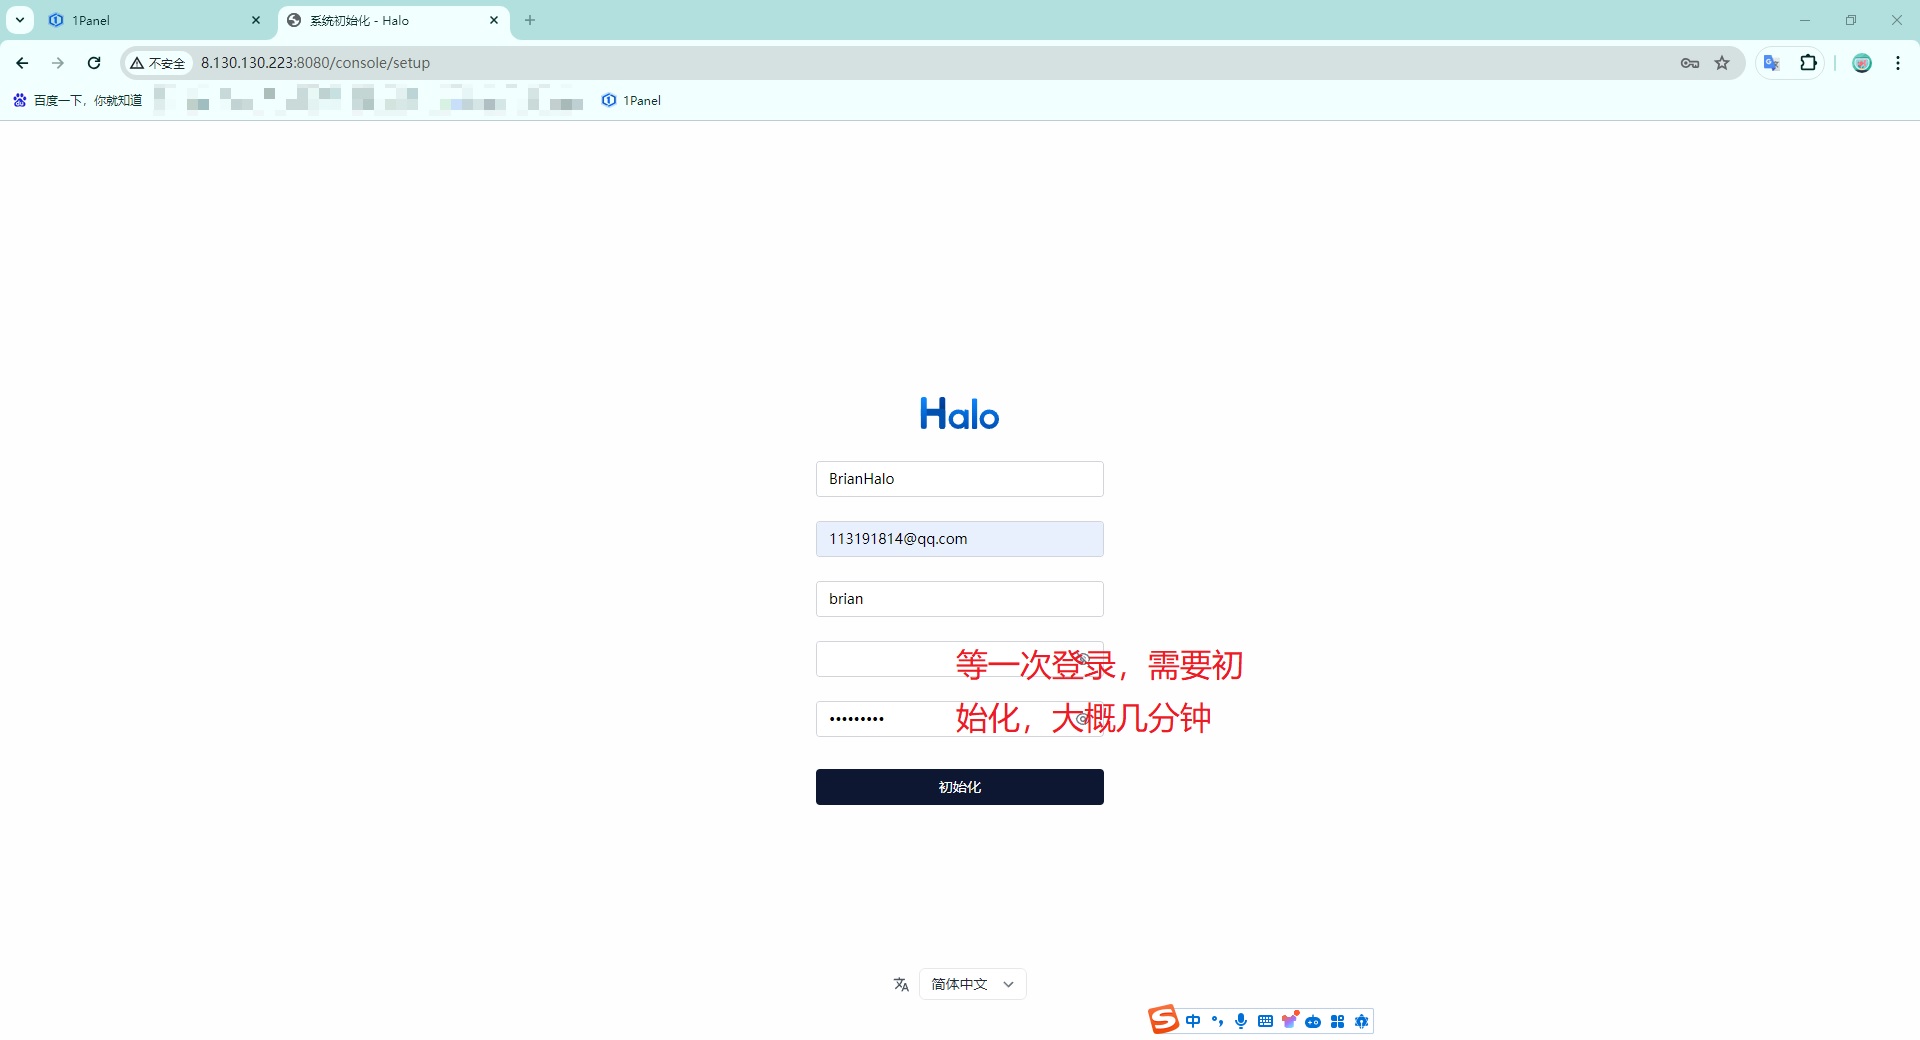The height and width of the screenshot is (1040, 1920).
Task: Toggle visibility of the first password field
Action: tap(1083, 659)
